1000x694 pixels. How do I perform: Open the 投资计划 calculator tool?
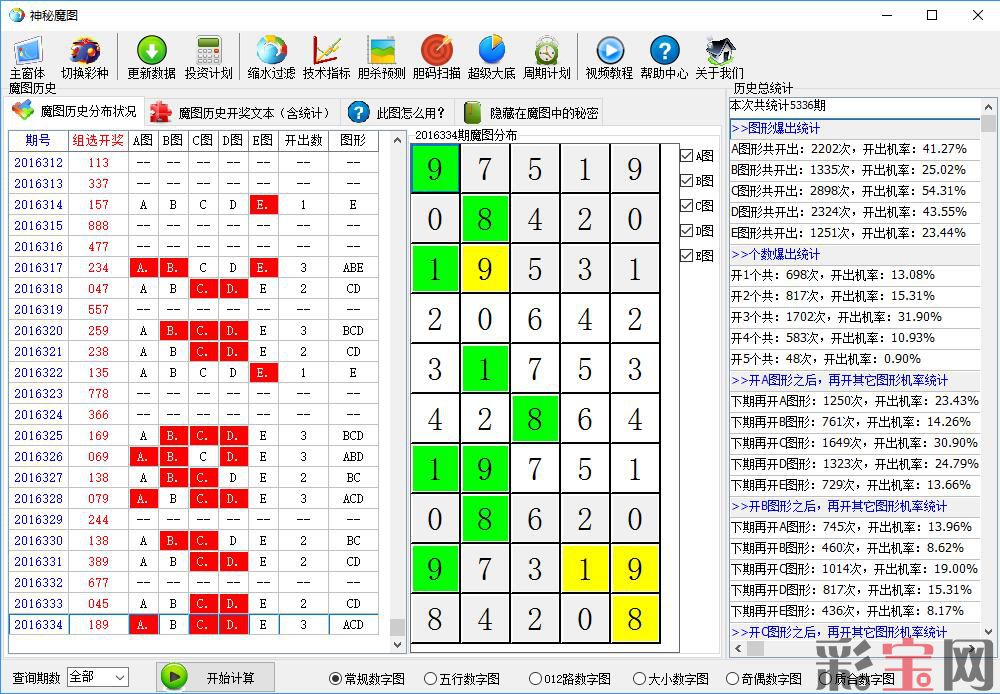[208, 57]
